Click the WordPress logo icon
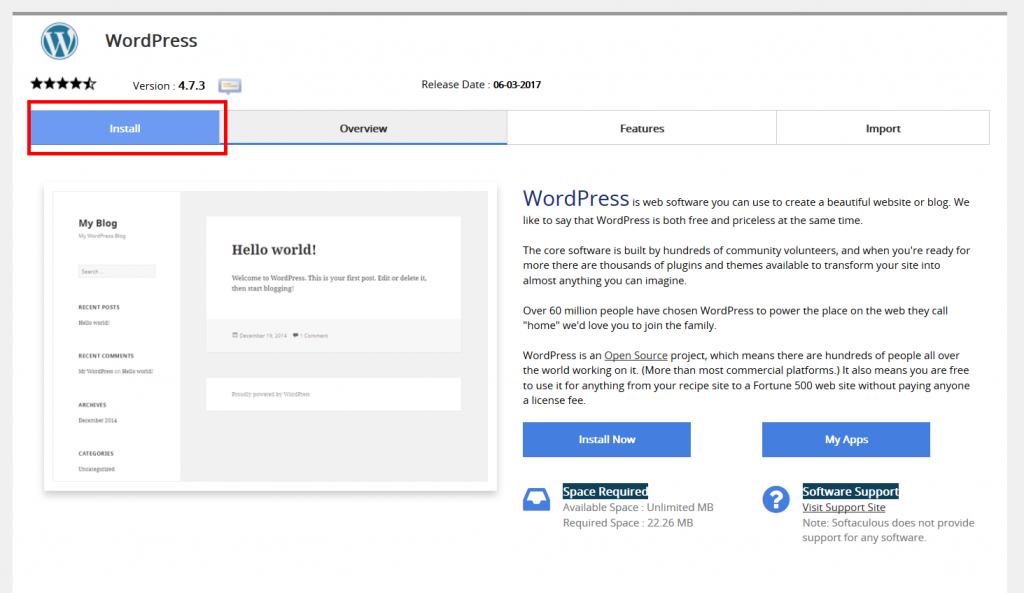The height and width of the screenshot is (593, 1024). coord(59,40)
